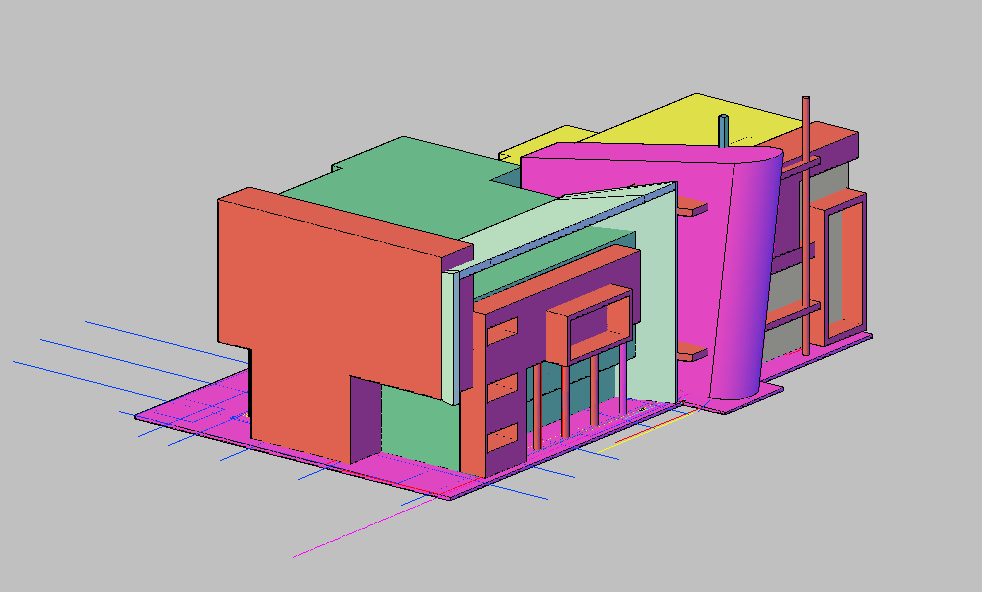This screenshot has height=592, width=982.
Task: Select the tall red vertical pole
Action: coord(806,200)
